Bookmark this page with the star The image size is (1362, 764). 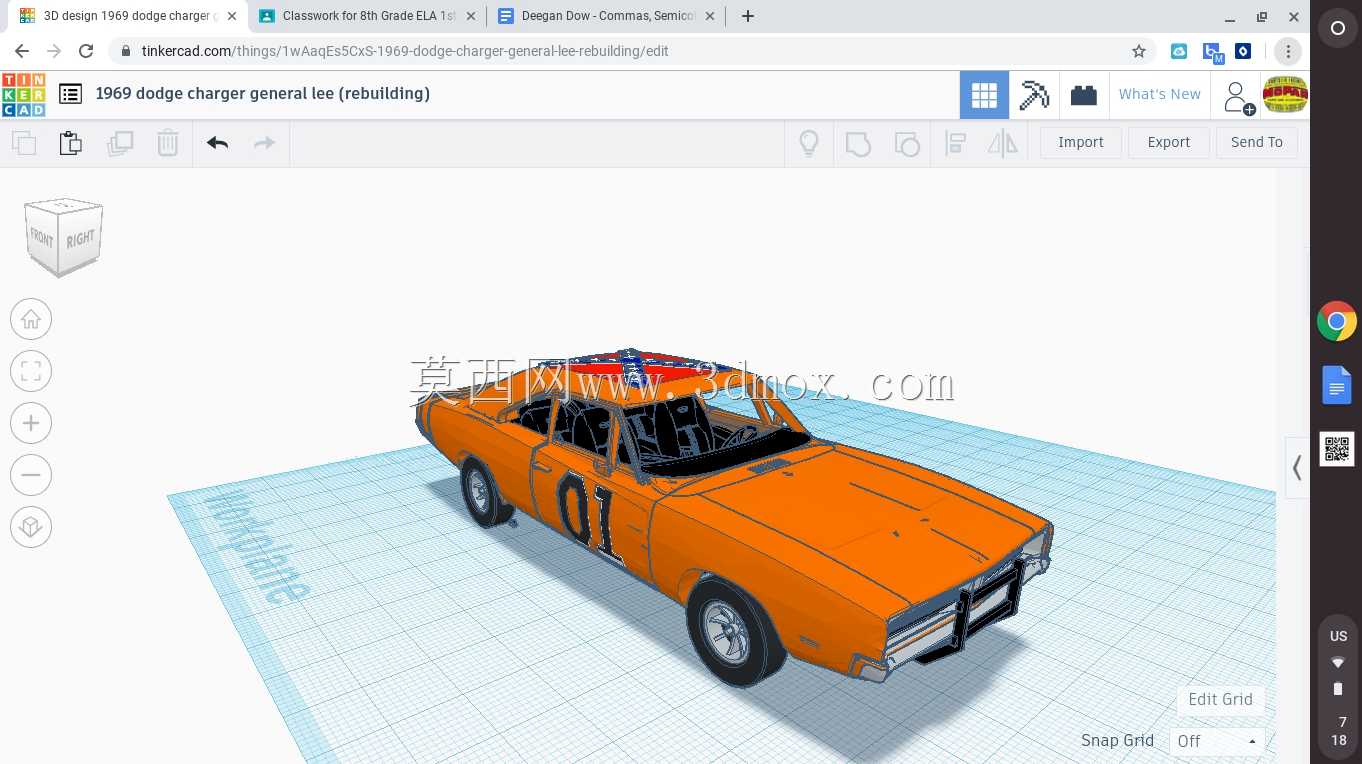pyautogui.click(x=1139, y=51)
